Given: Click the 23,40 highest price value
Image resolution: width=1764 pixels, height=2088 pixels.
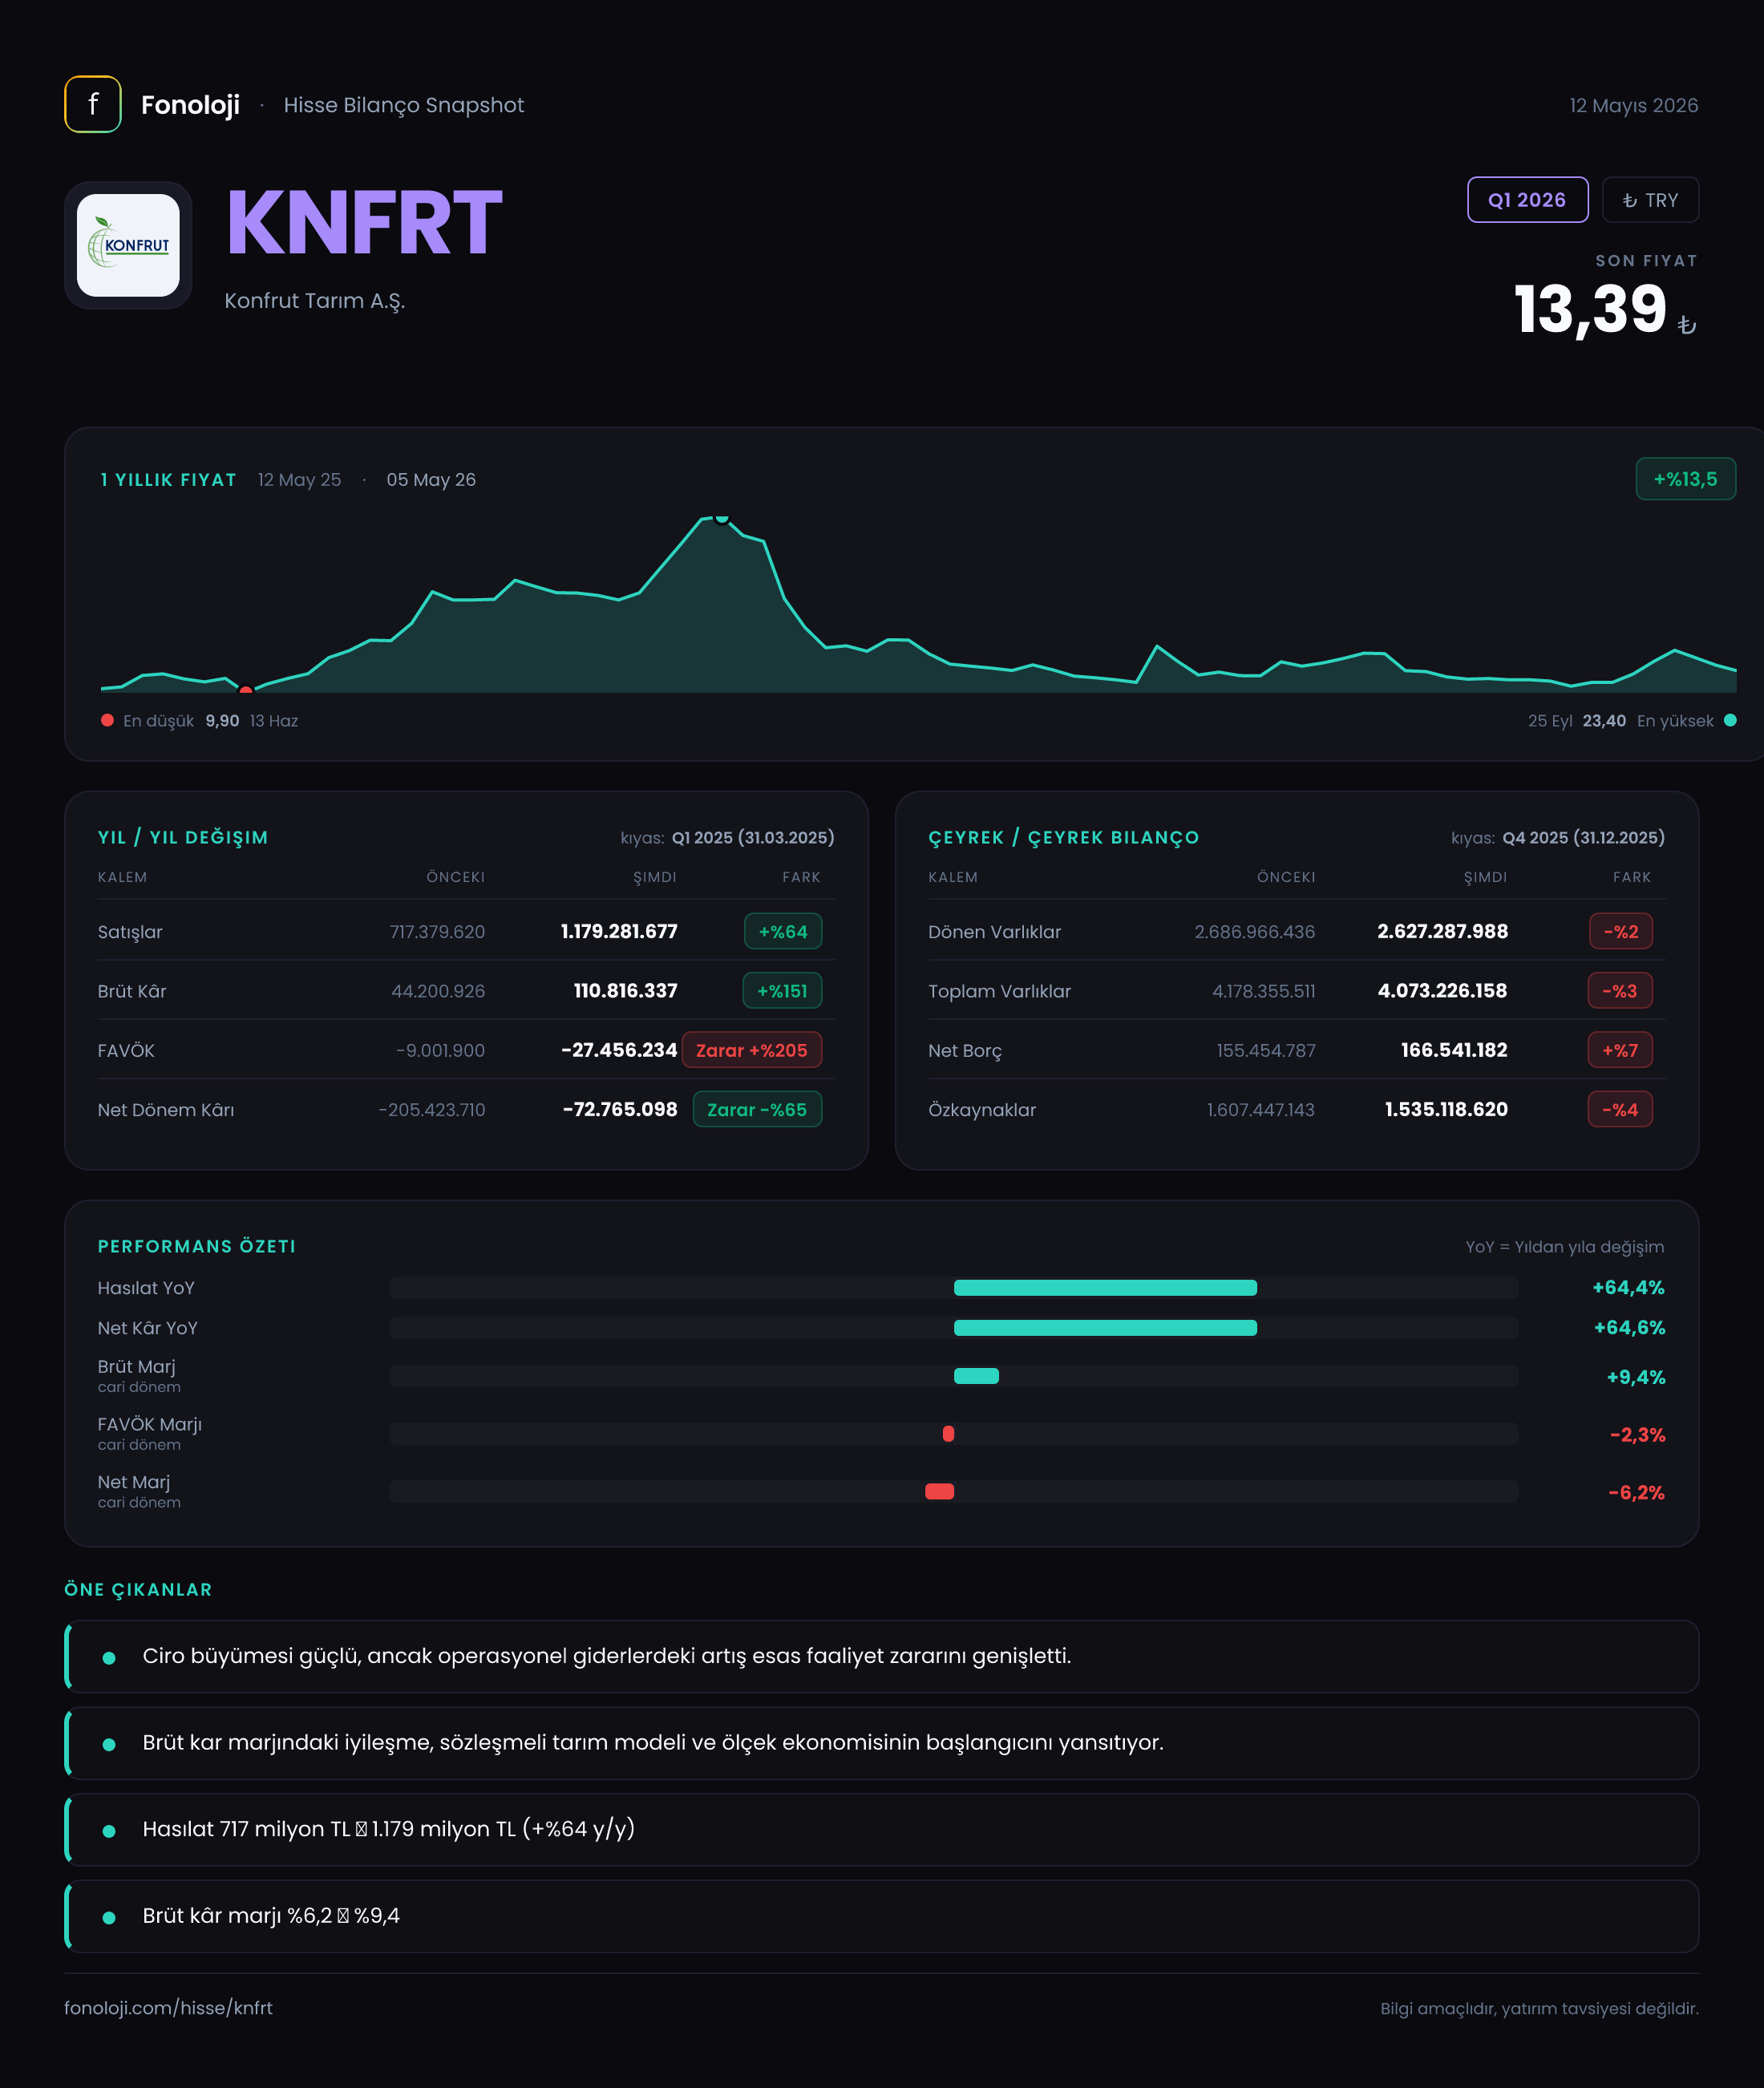Looking at the screenshot, I should [x=1604, y=720].
